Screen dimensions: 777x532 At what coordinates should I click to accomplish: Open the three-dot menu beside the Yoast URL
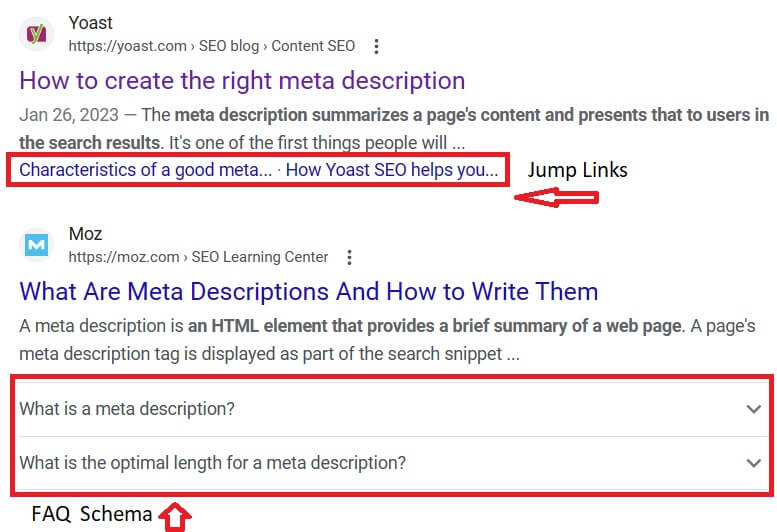[x=376, y=46]
